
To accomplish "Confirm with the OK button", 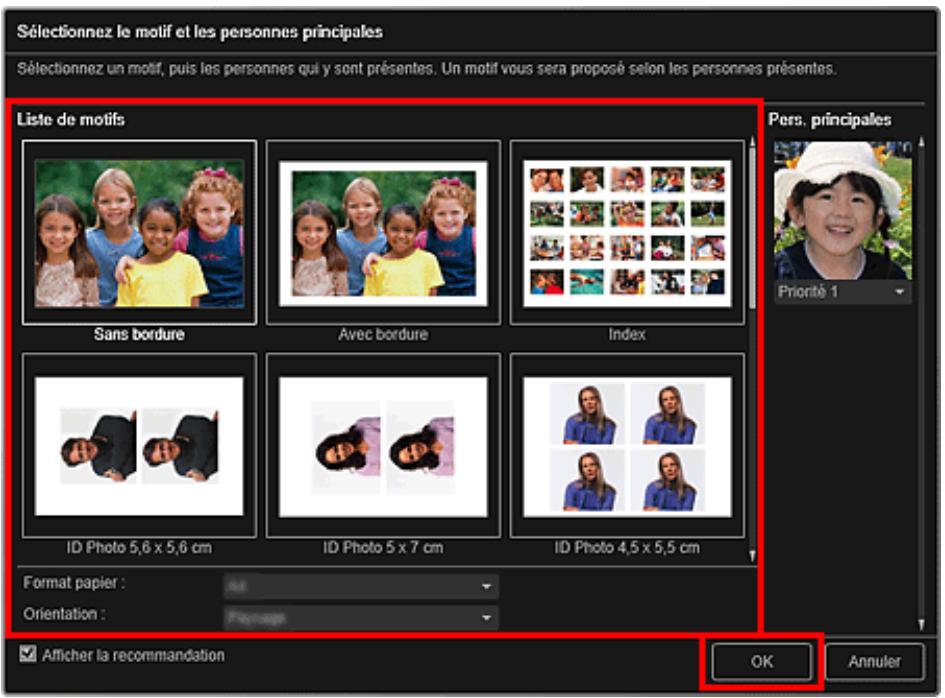I will tap(762, 661).
